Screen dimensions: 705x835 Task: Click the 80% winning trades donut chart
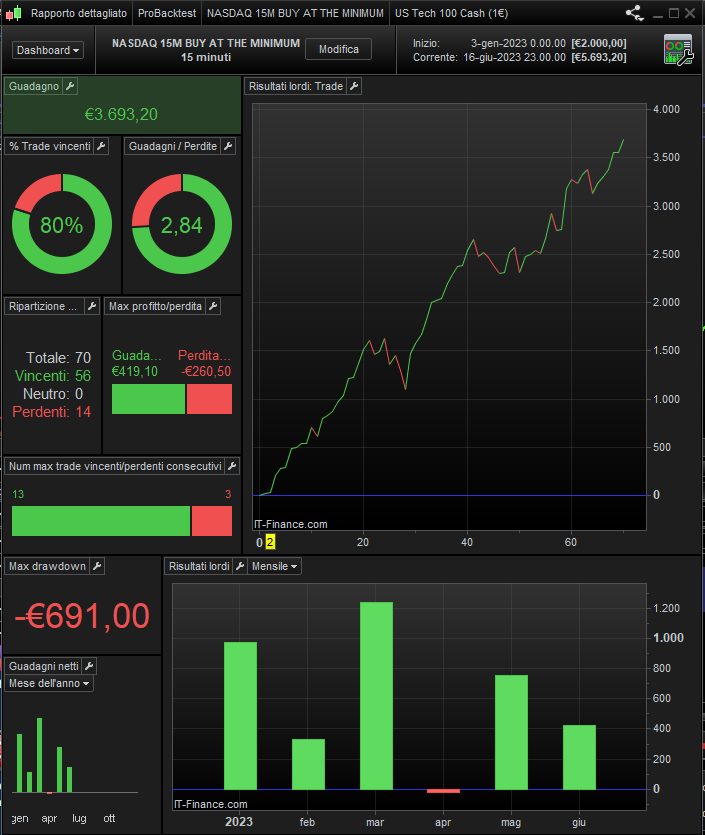click(62, 224)
